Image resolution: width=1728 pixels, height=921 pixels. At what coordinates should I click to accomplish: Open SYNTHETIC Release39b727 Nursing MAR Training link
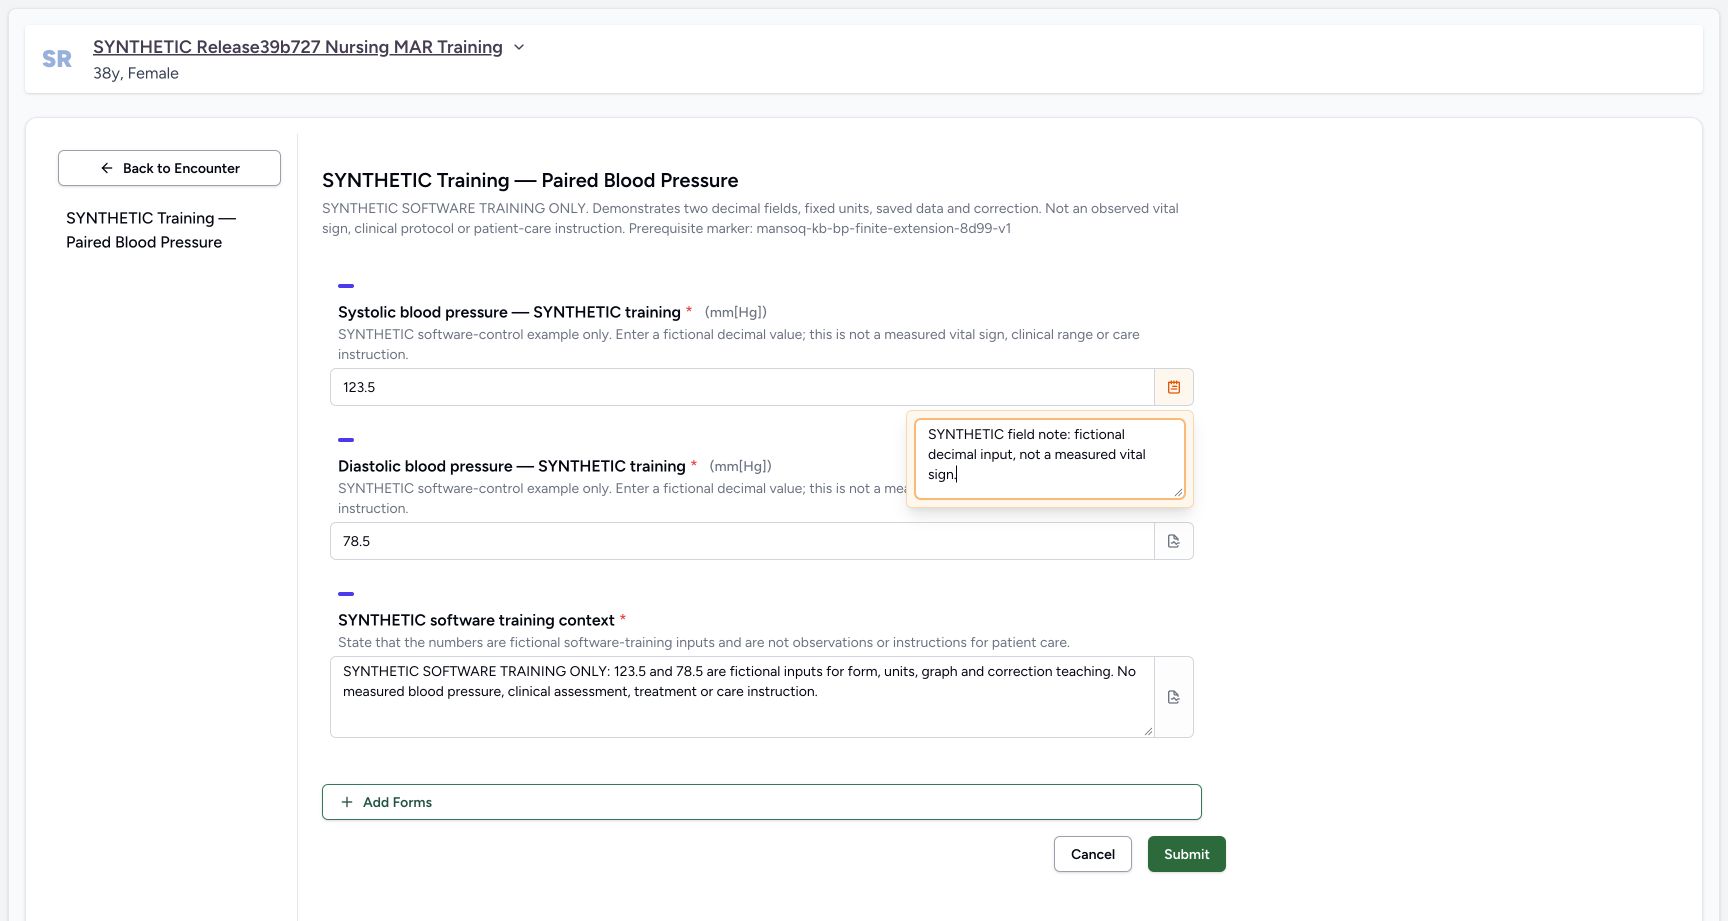pyautogui.click(x=298, y=47)
